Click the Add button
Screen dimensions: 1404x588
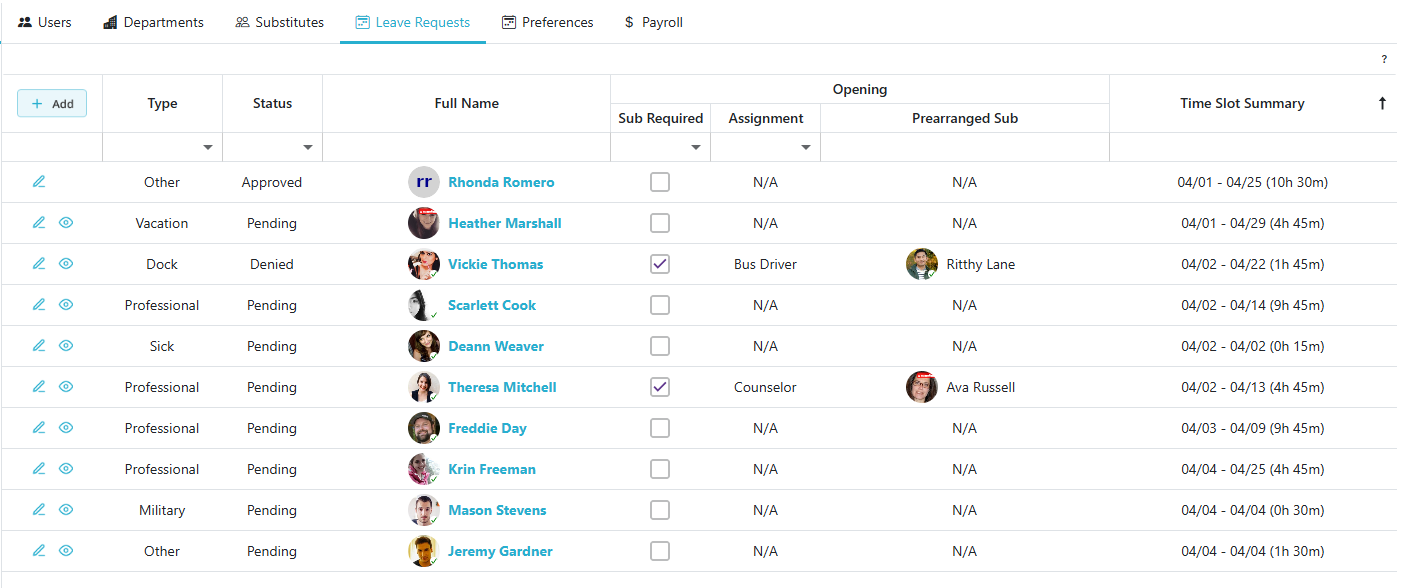point(52,103)
